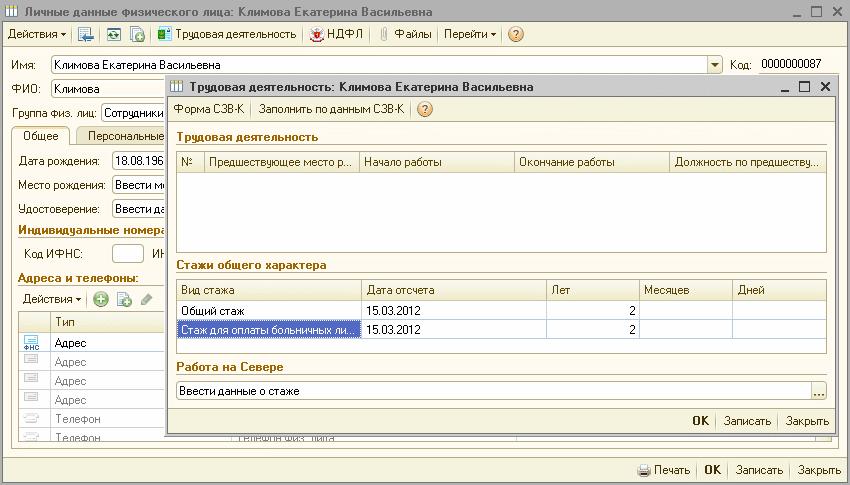
Task: Click ellipsis button beside Ввести данные о стаже
Action: (819, 391)
